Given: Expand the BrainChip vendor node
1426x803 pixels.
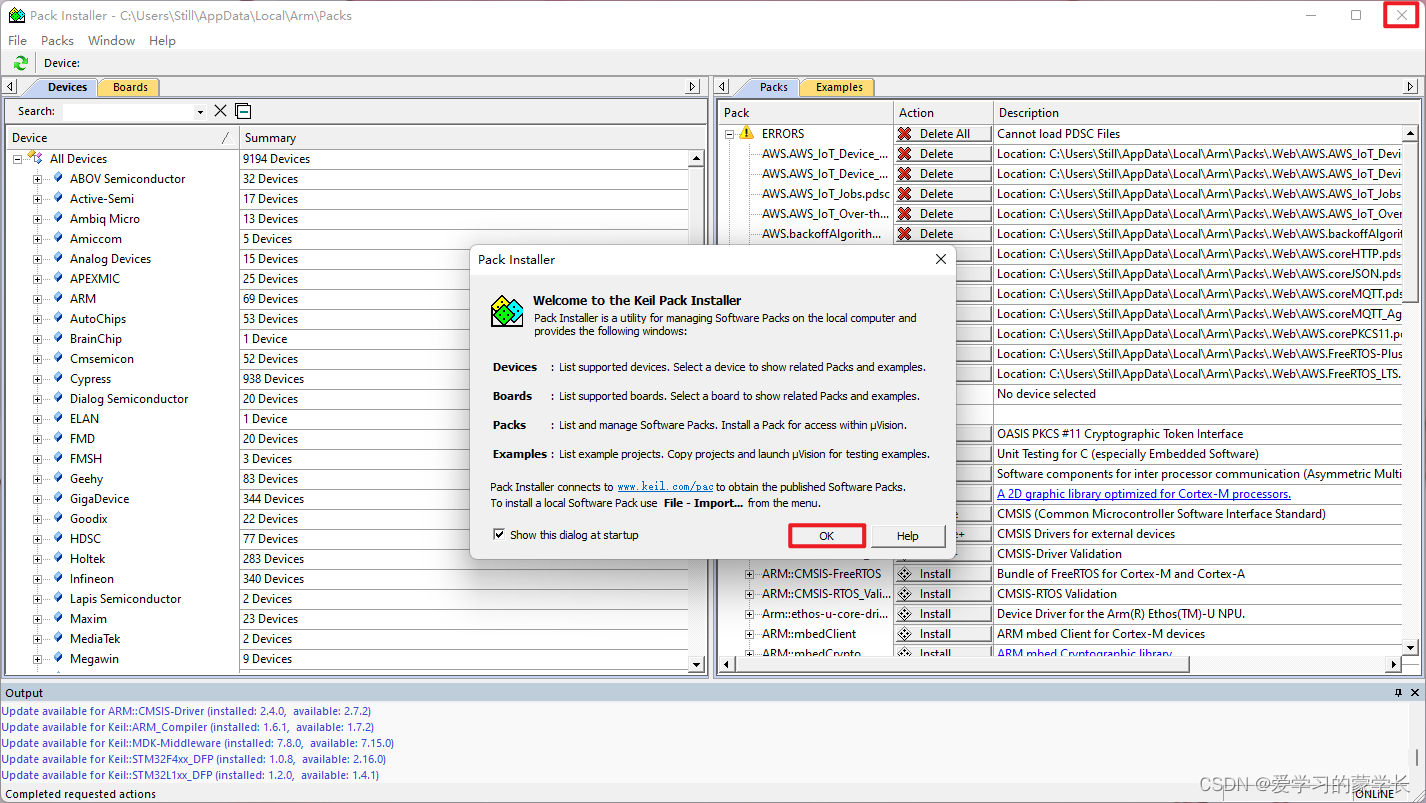Looking at the screenshot, I should (x=38, y=338).
